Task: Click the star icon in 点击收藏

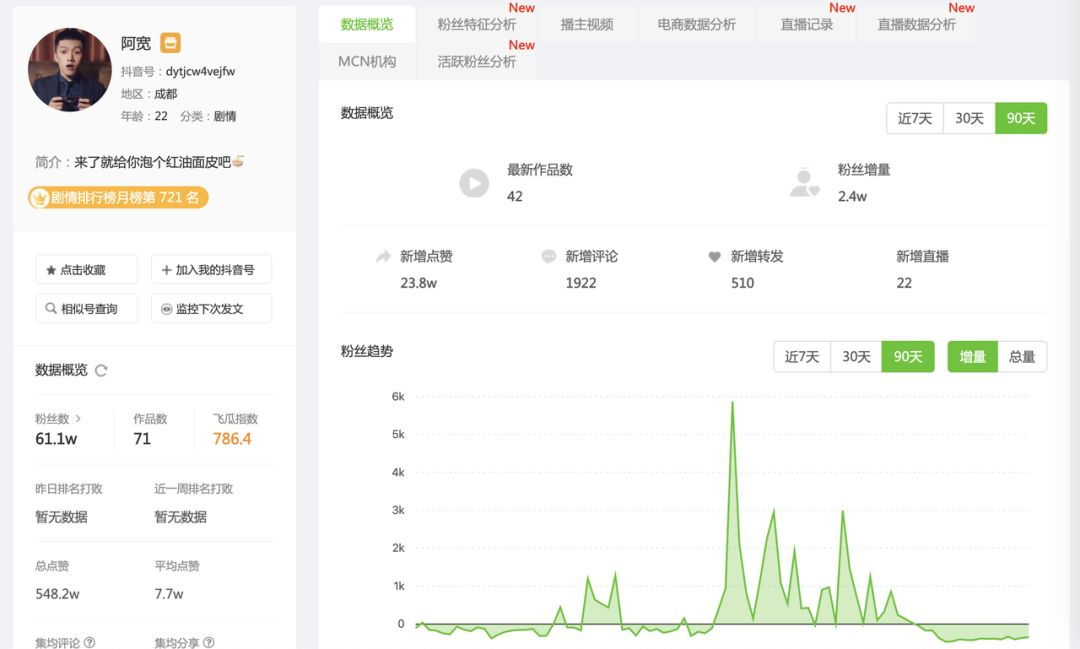Action: 51,270
